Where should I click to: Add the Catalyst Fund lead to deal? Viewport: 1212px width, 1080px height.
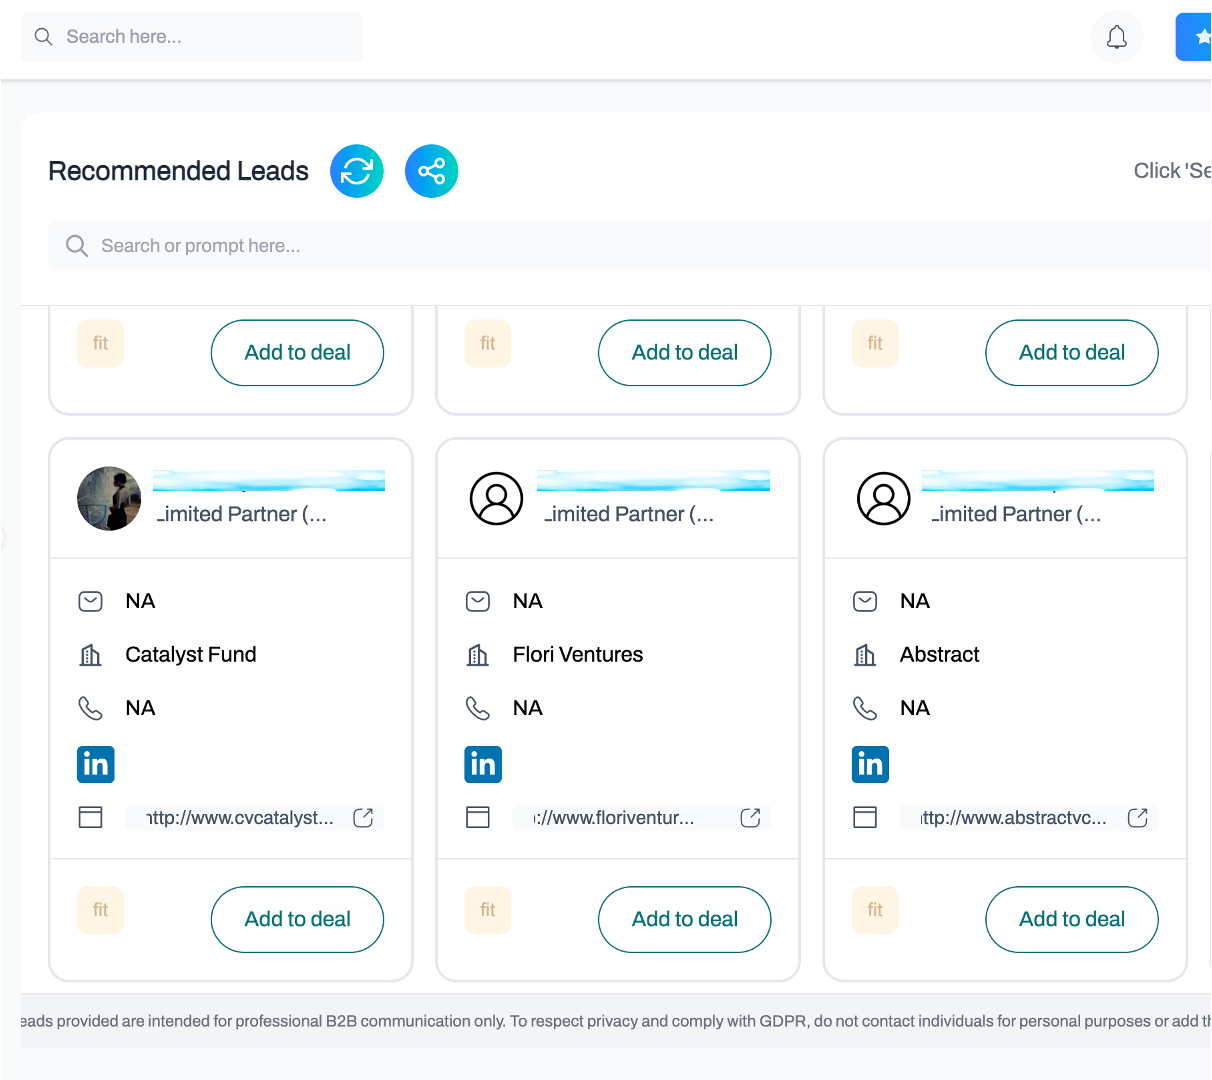coord(297,919)
